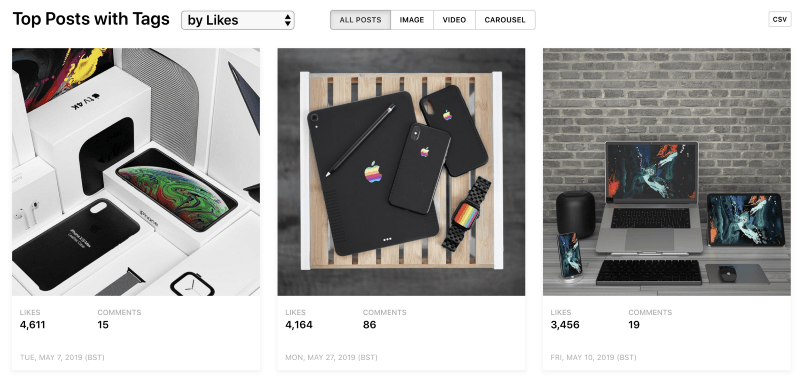800x381 pixels.
Task: Click the 19 comments count
Action: [x=634, y=325]
